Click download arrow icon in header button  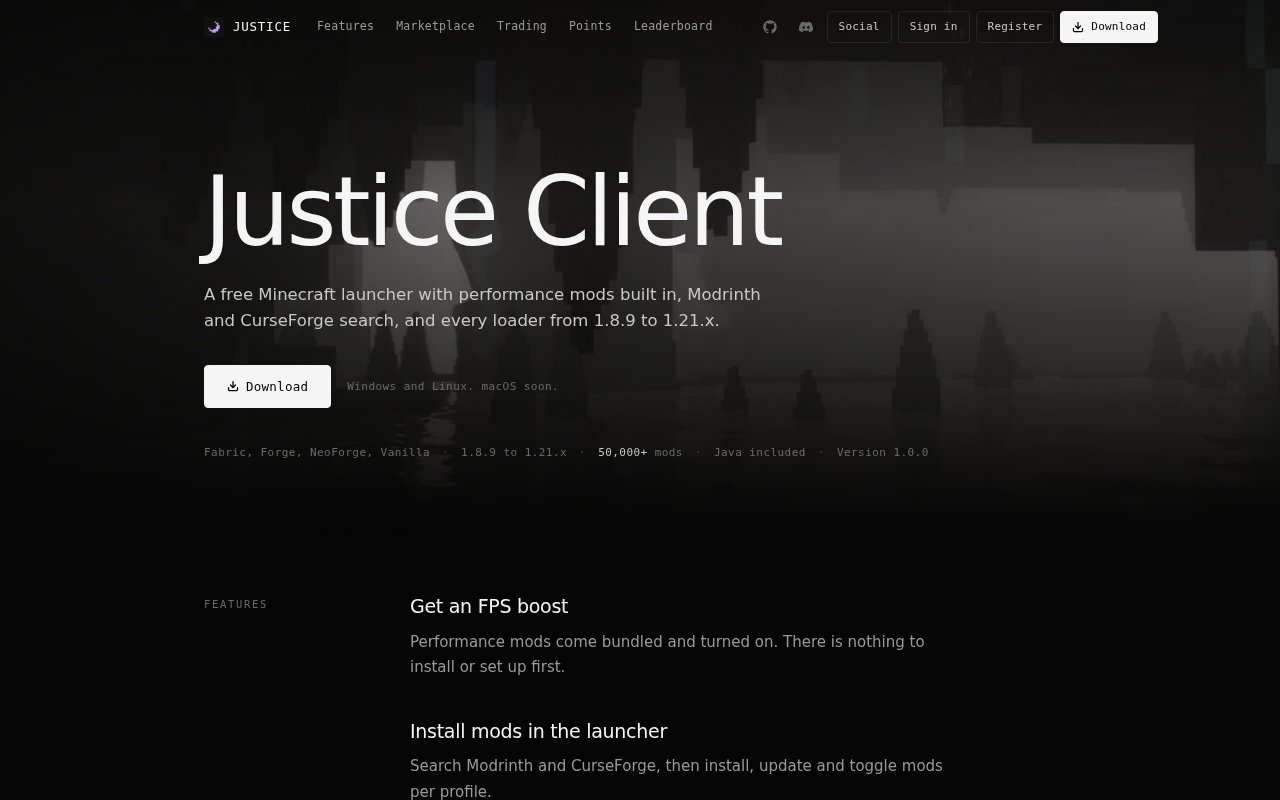point(1078,27)
